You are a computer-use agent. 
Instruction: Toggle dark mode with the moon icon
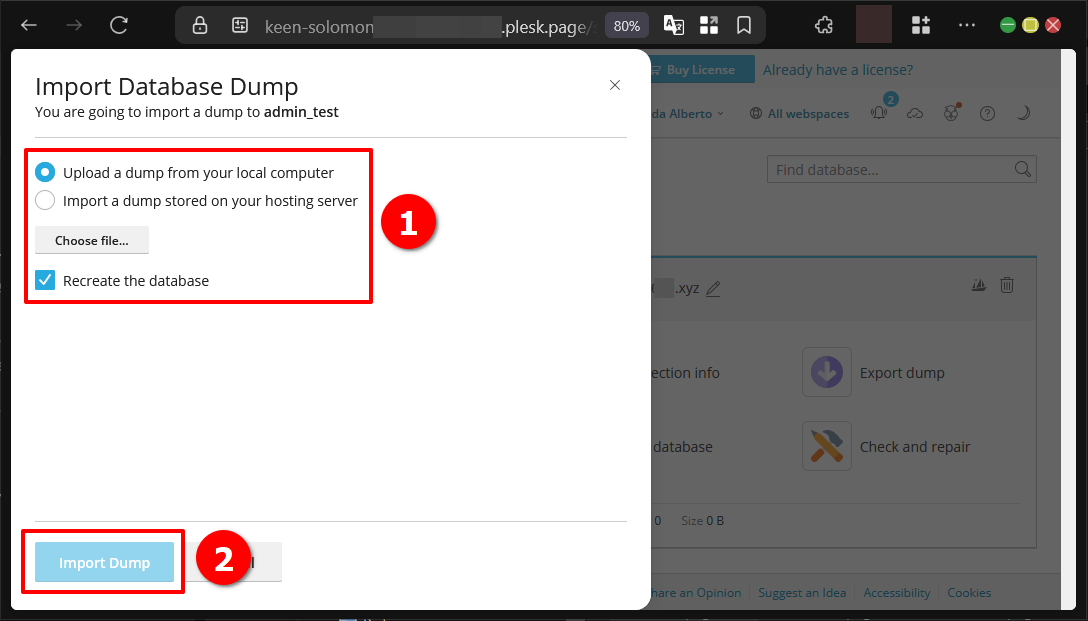tap(1023, 113)
